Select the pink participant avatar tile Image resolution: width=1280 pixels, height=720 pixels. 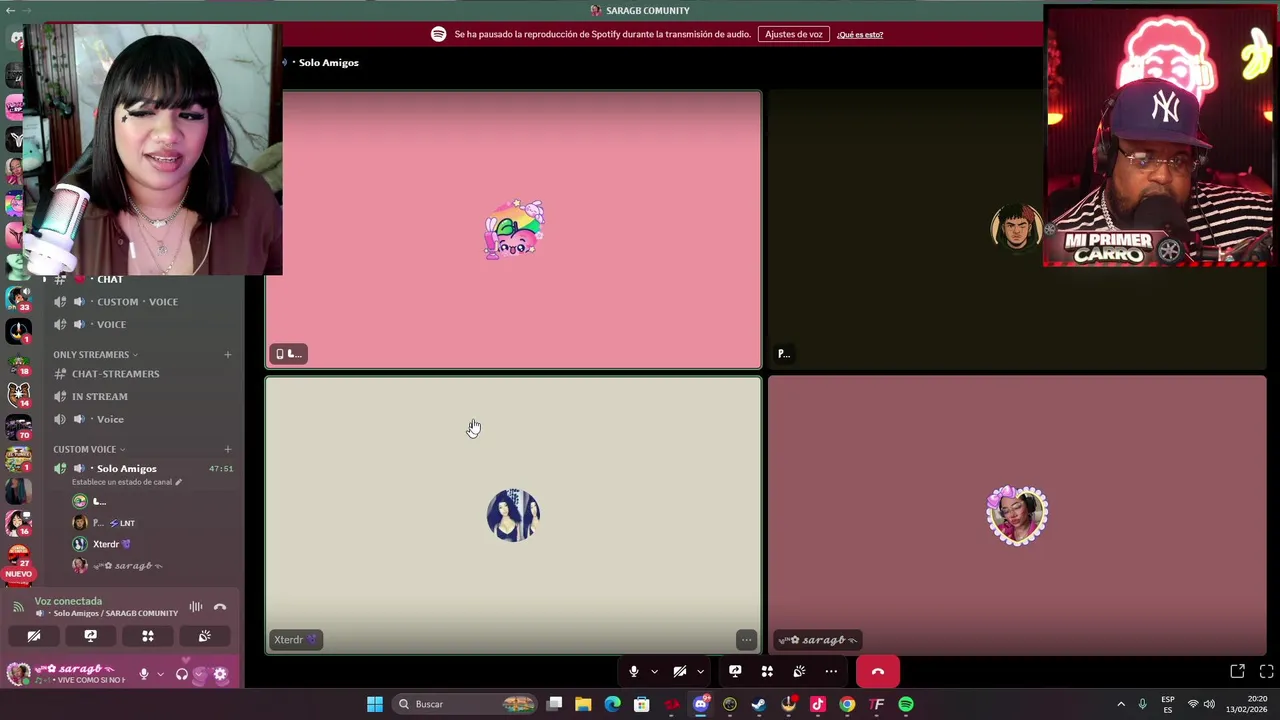tap(514, 230)
